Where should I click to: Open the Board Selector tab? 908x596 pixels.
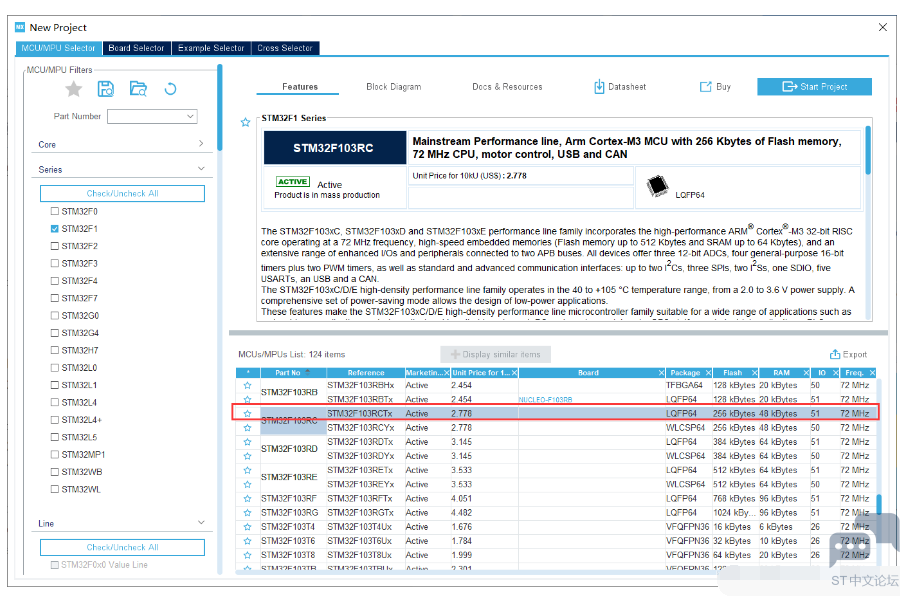coord(137,48)
